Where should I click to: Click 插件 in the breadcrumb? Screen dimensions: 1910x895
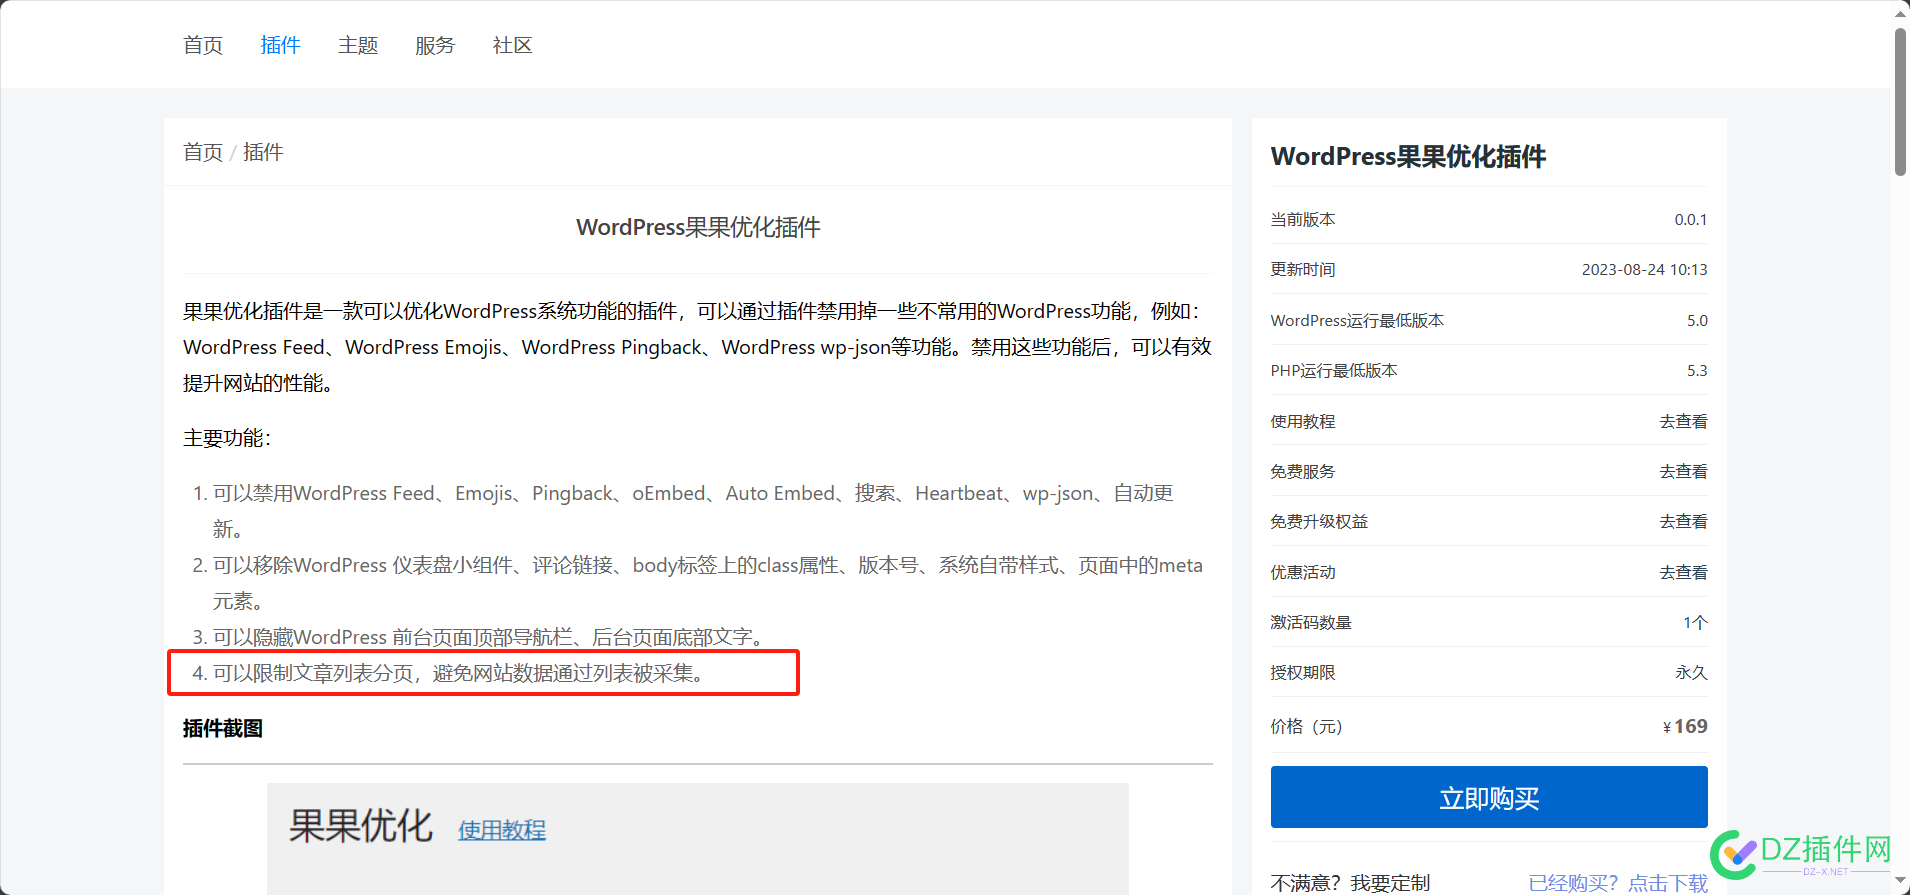tap(263, 152)
